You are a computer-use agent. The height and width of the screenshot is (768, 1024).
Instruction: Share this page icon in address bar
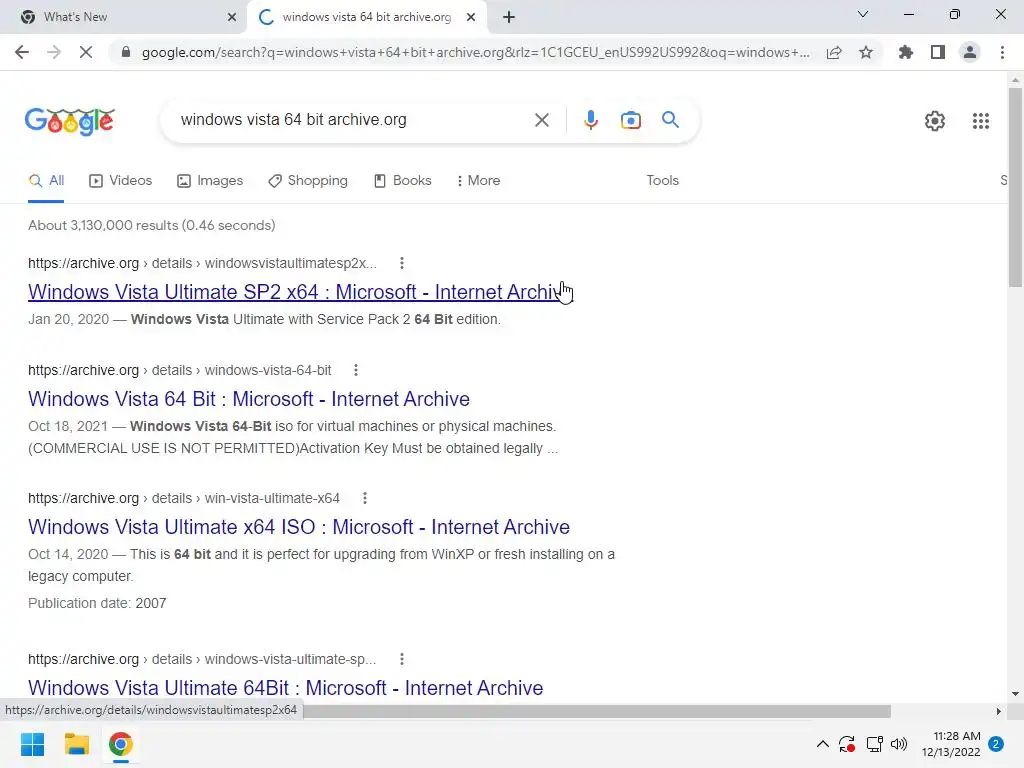(x=834, y=52)
